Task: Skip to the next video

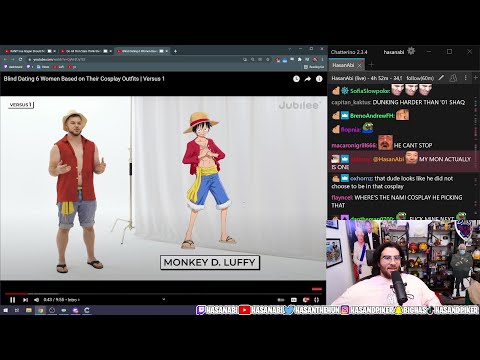Action: coord(25,300)
